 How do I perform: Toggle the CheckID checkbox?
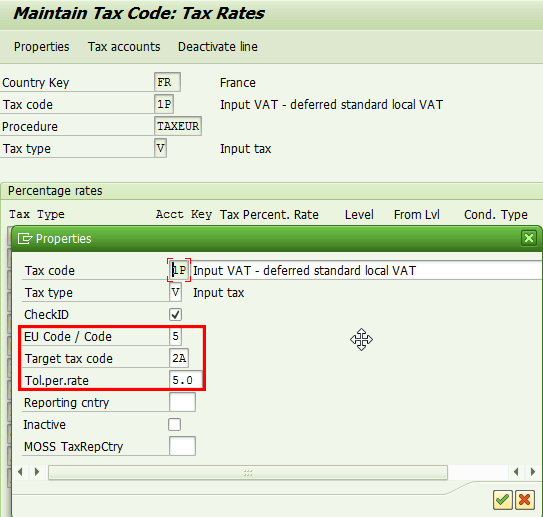175,315
